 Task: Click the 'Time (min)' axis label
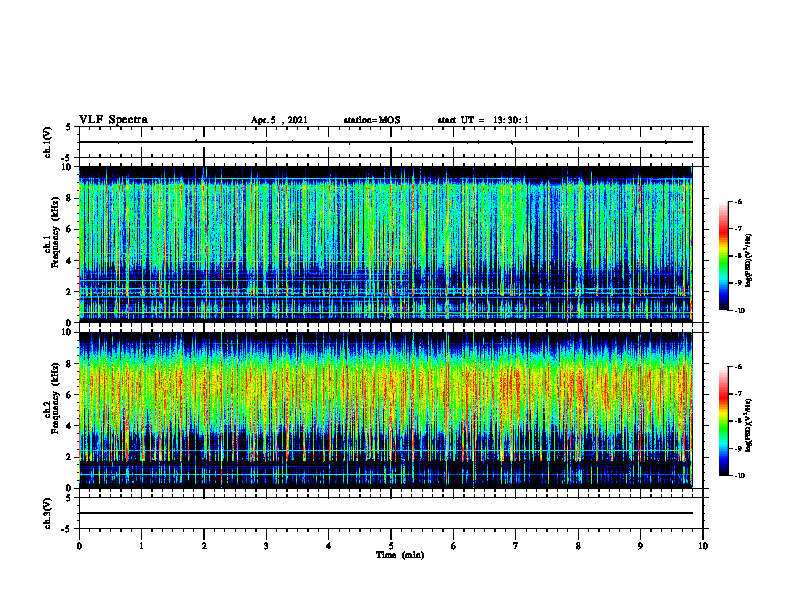400,555
